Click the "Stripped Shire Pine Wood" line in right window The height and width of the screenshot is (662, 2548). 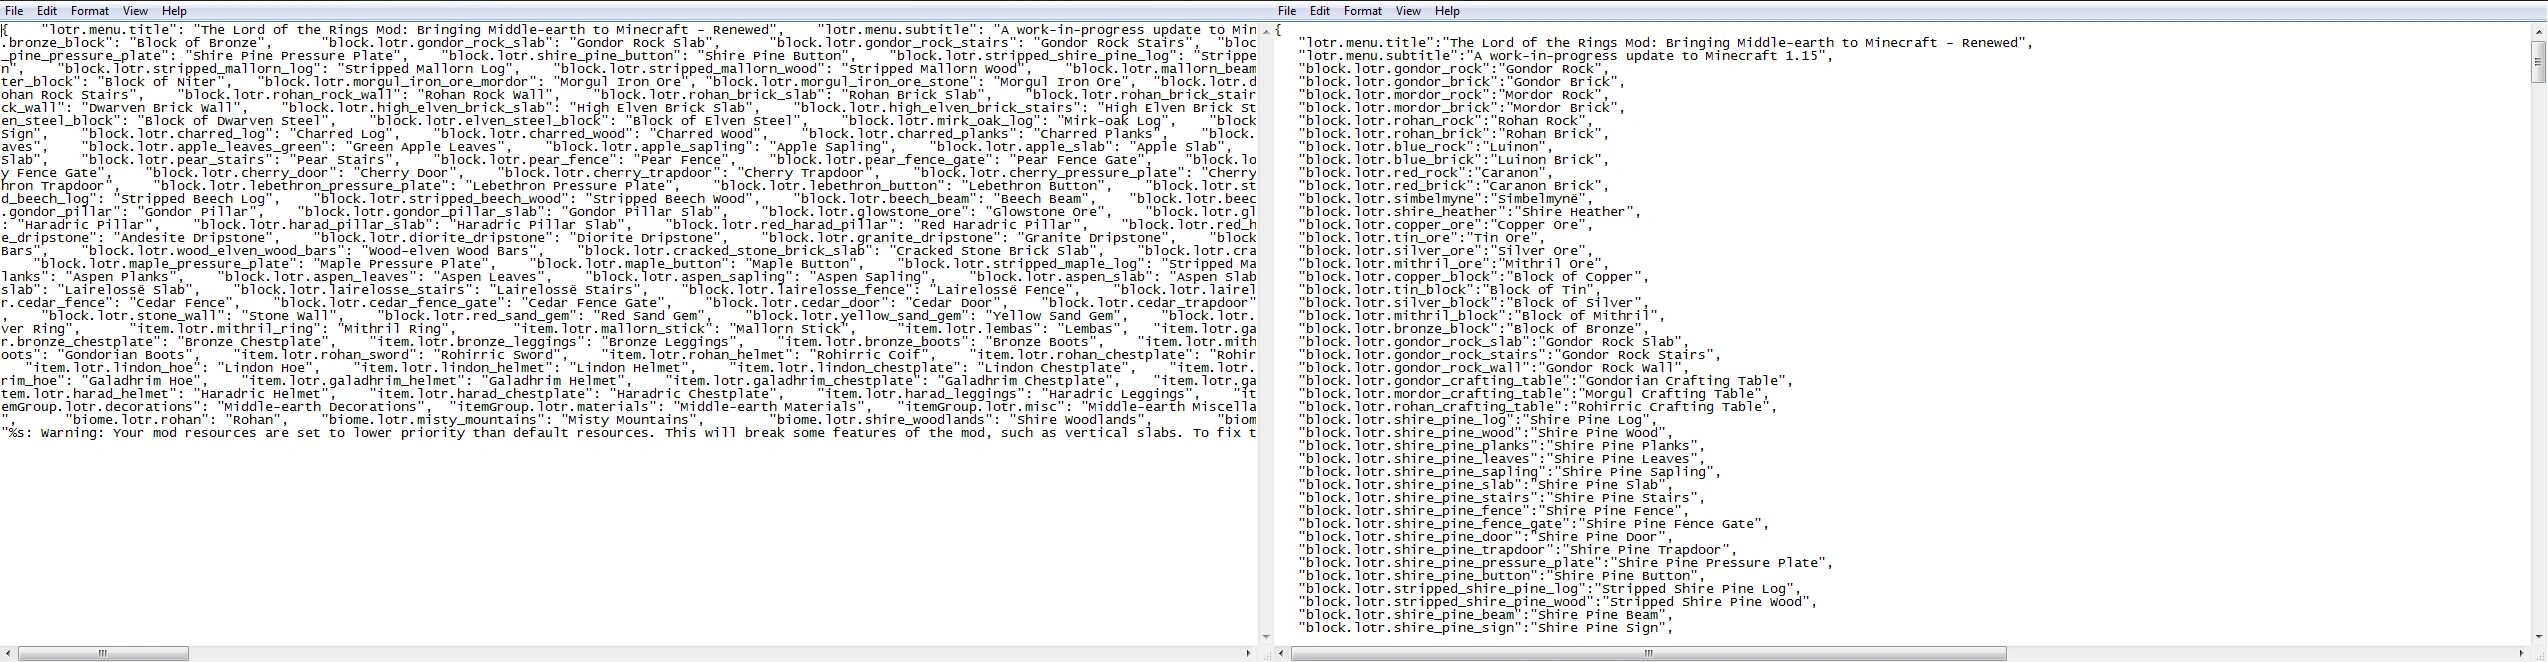pyautogui.click(x=1557, y=602)
